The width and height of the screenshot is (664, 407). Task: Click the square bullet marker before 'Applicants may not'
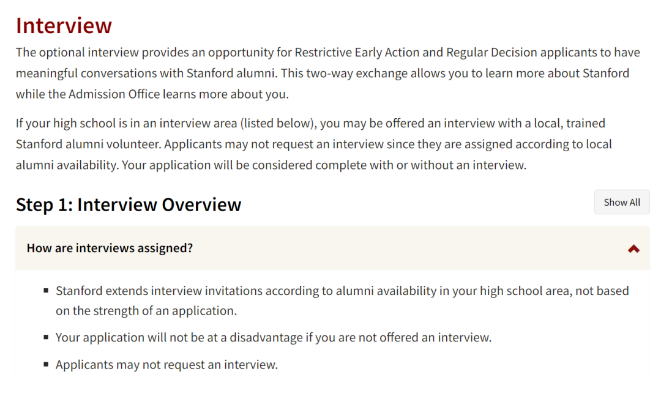46,364
